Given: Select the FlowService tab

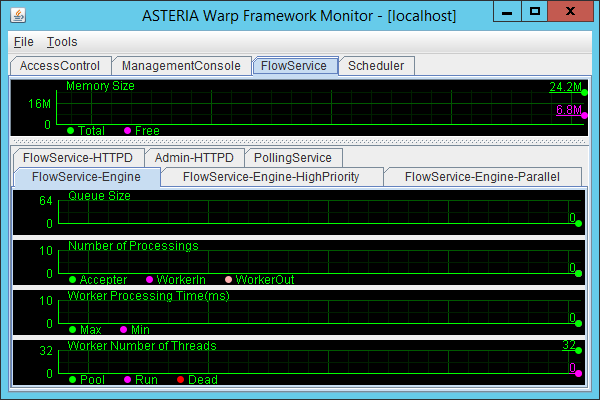Looking at the screenshot, I should 295,66.
